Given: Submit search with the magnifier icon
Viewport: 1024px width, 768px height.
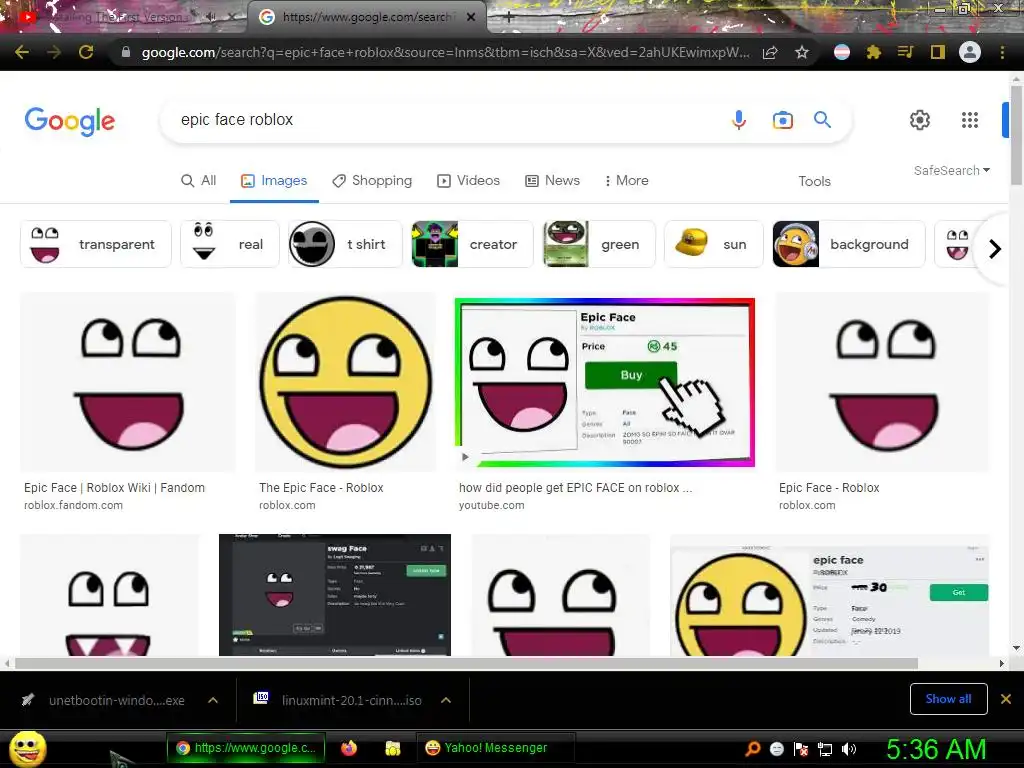Looking at the screenshot, I should pos(822,120).
